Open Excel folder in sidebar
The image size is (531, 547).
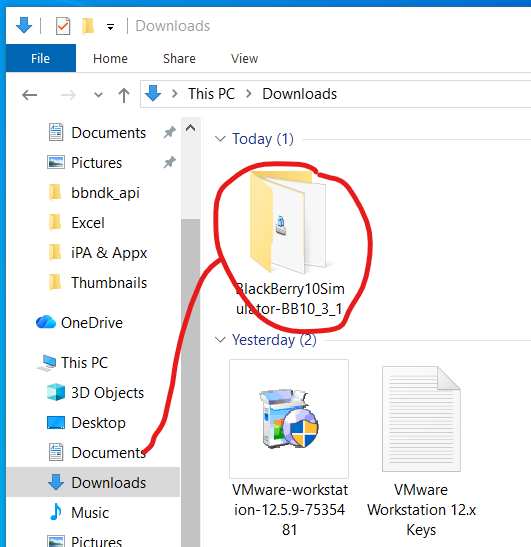click(x=88, y=223)
